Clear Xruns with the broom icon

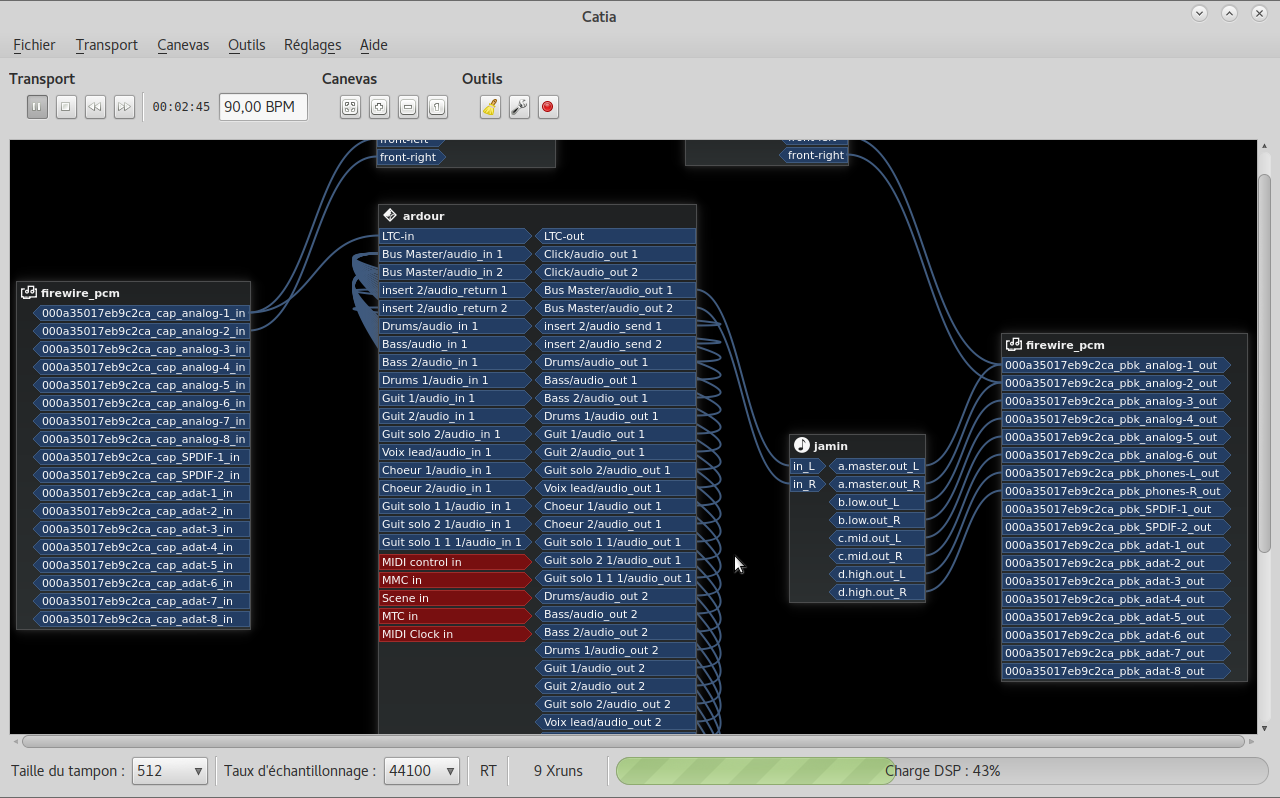(x=490, y=107)
